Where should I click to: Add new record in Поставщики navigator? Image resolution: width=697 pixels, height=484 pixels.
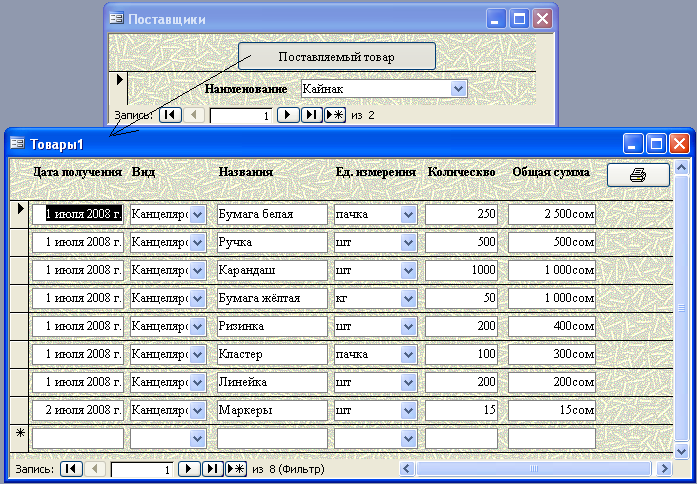click(x=335, y=115)
